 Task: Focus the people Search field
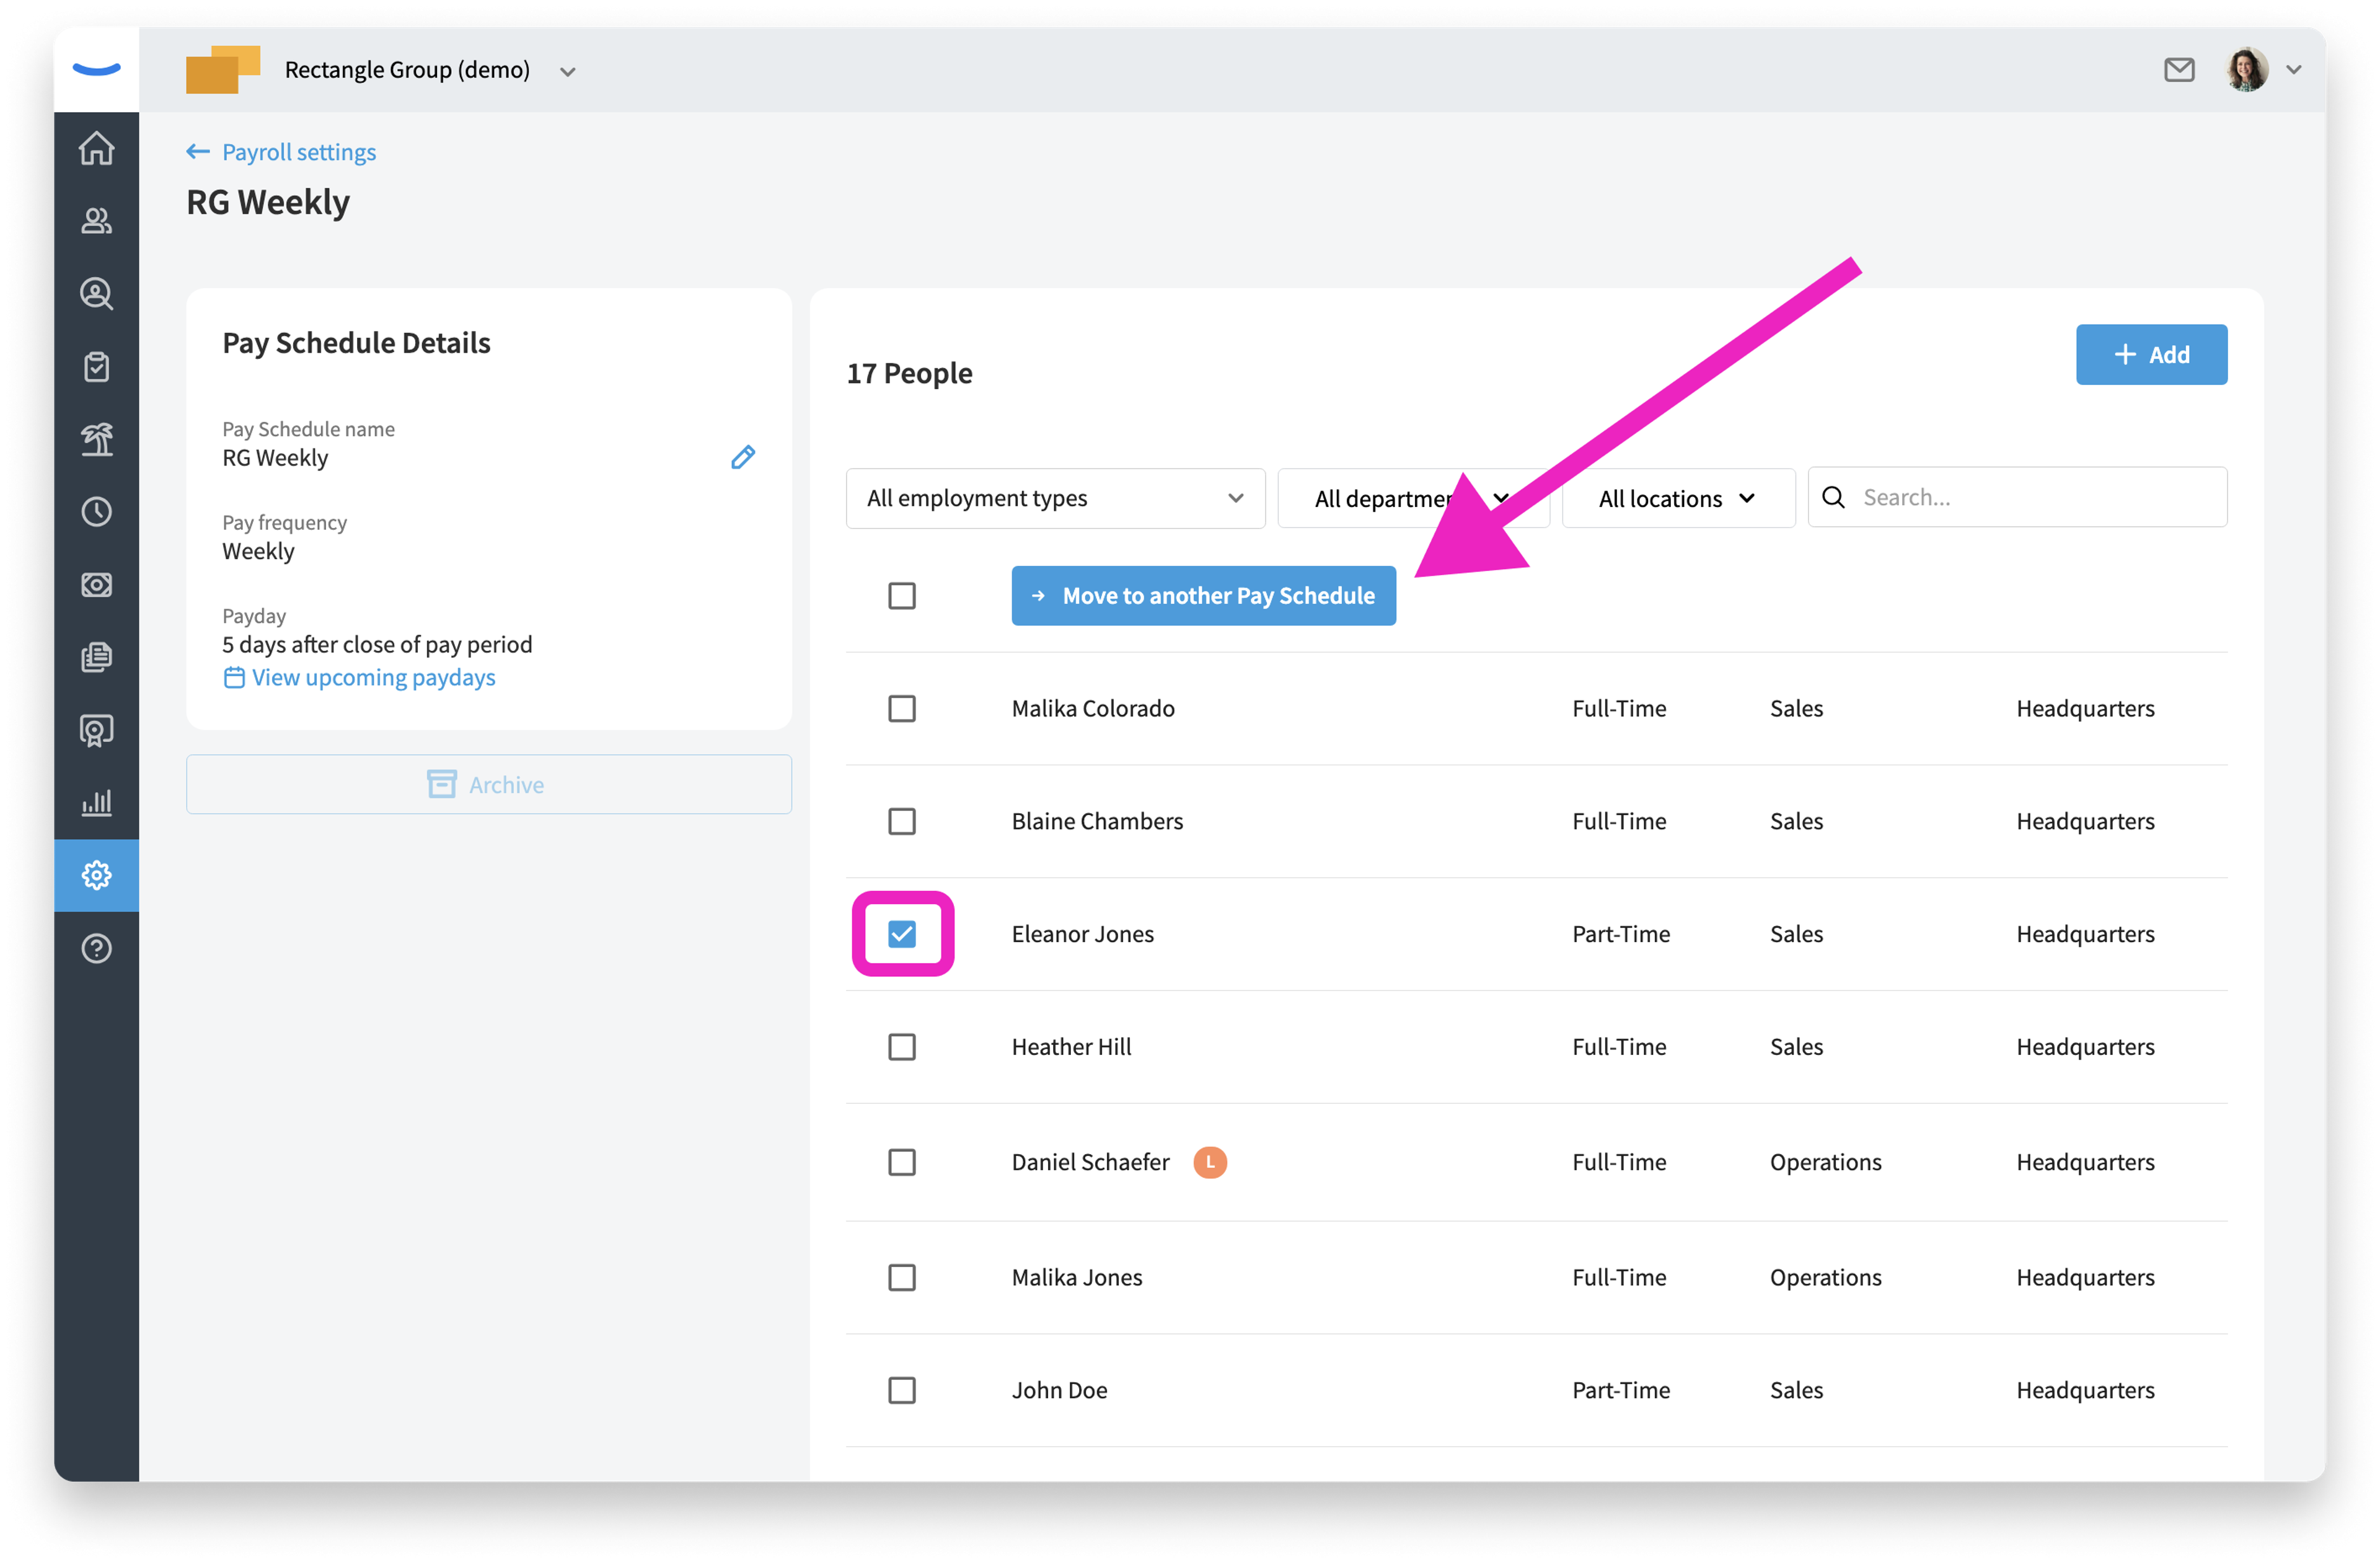tap(2017, 497)
